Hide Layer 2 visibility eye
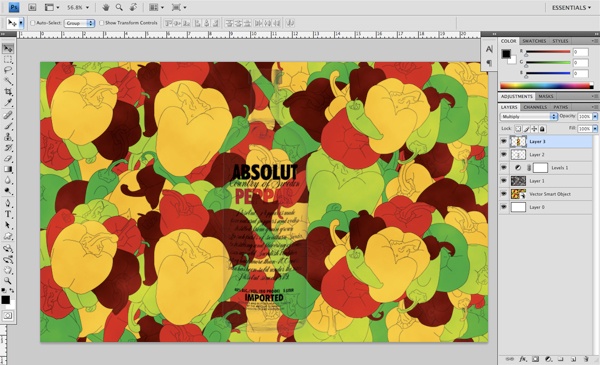This screenshot has height=365, width=600. (x=504, y=155)
